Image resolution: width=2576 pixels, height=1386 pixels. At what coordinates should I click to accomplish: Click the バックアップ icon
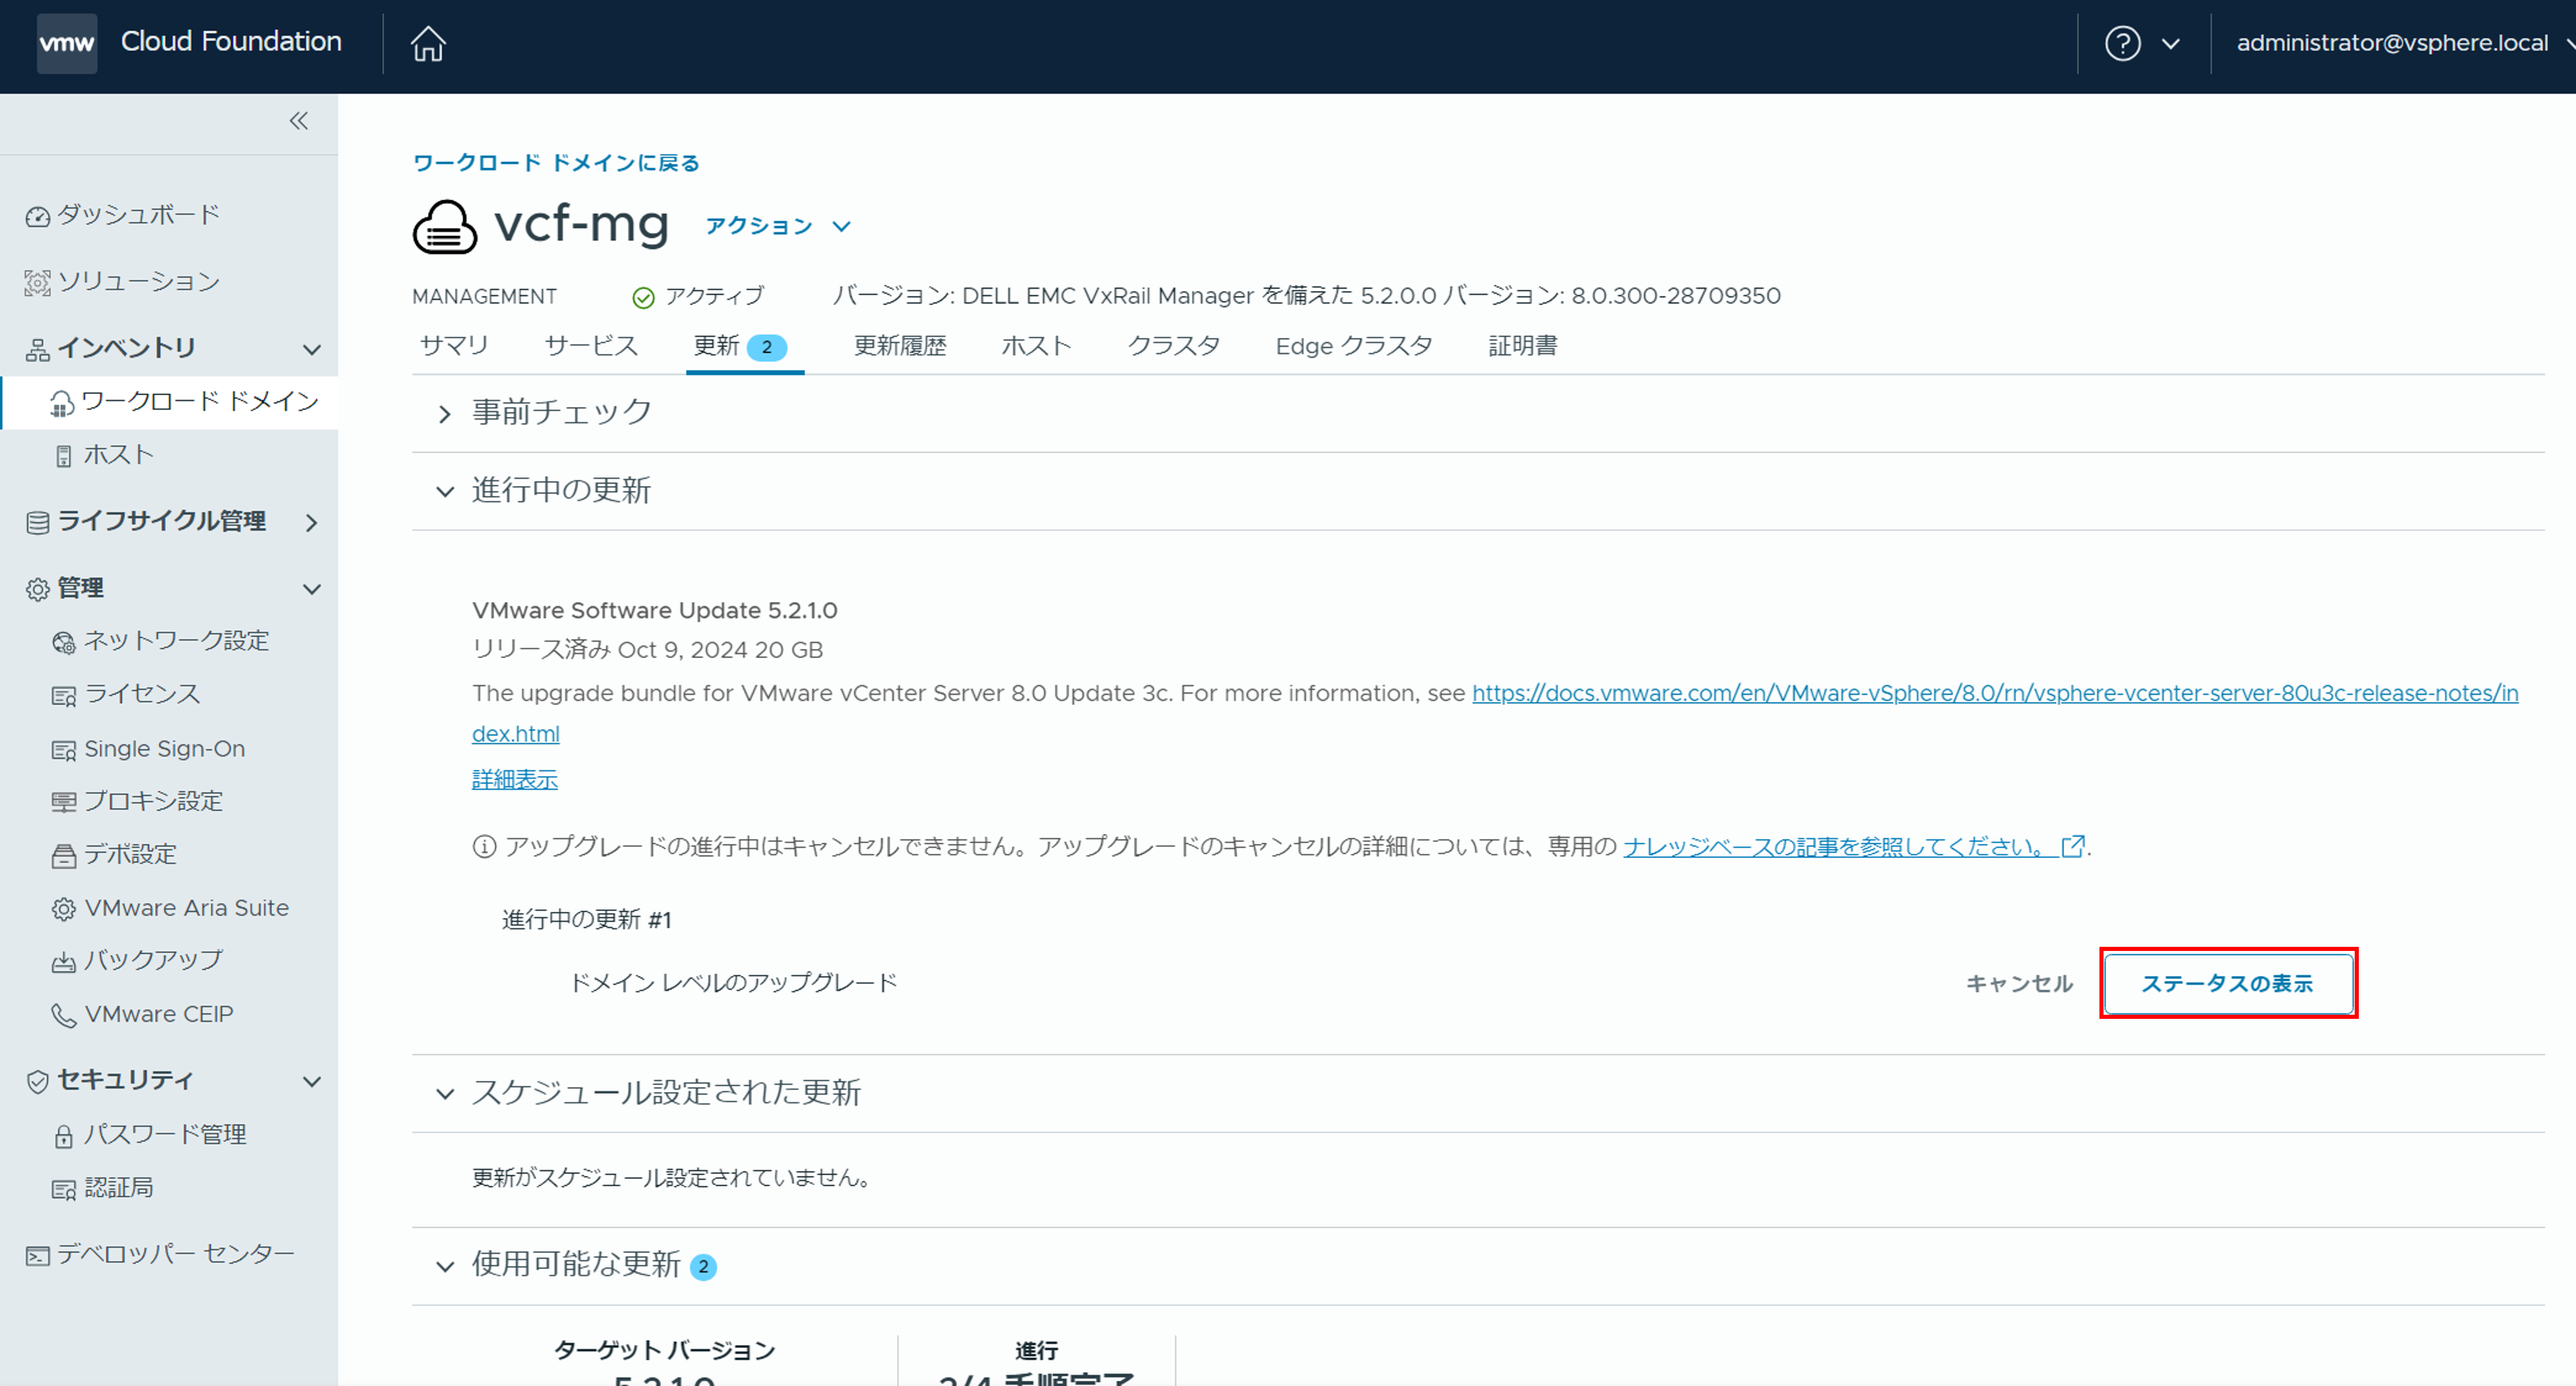(63, 962)
